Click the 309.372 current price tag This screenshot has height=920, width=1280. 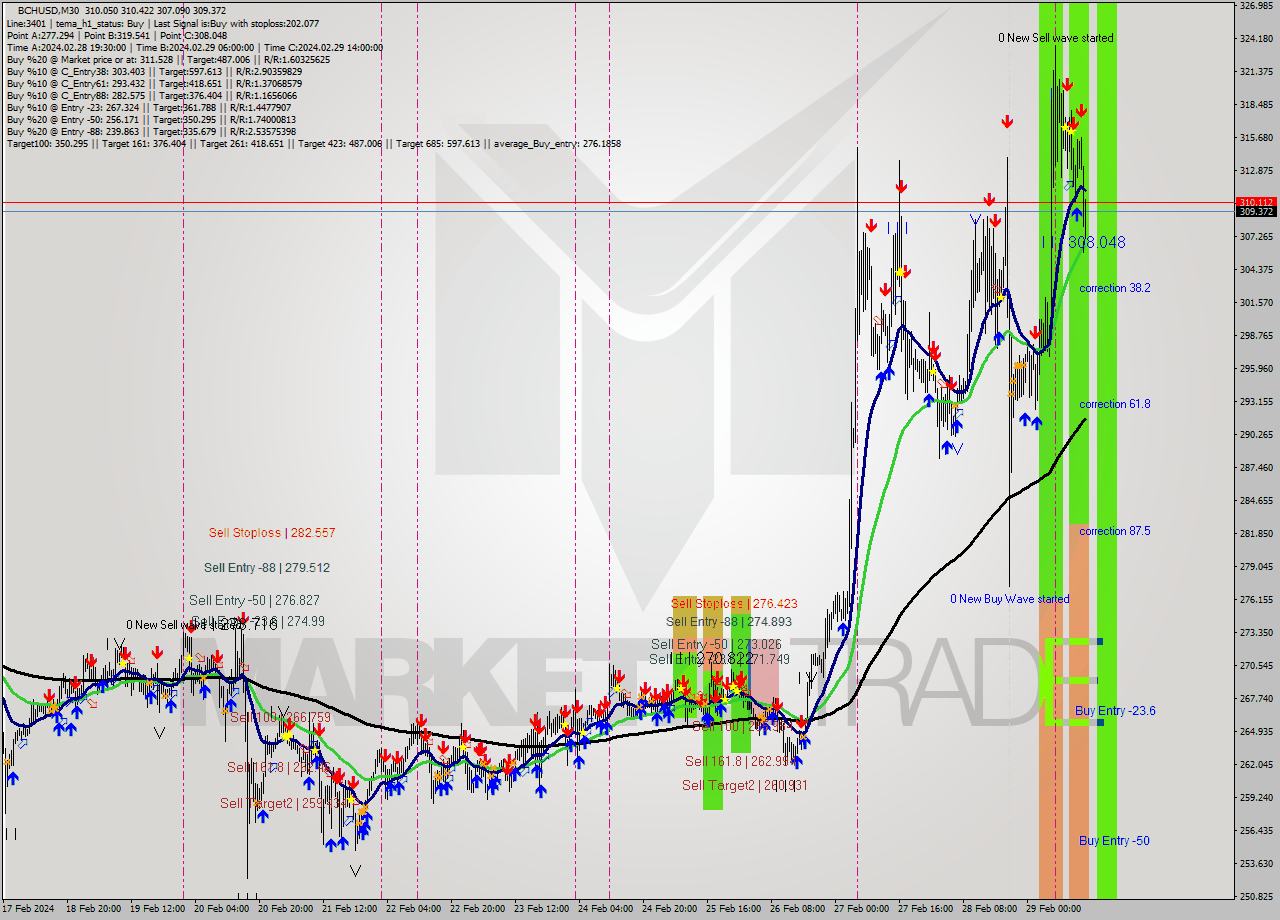tap(1256, 211)
